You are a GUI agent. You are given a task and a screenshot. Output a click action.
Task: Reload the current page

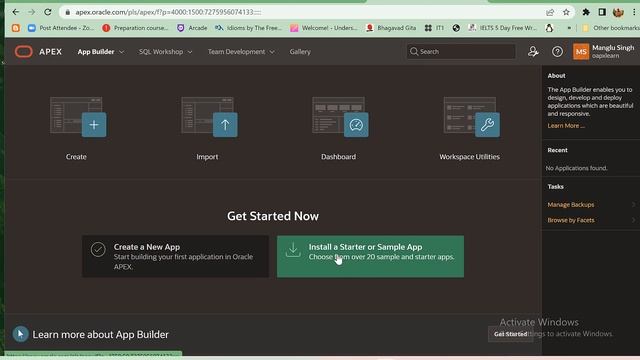(x=48, y=12)
